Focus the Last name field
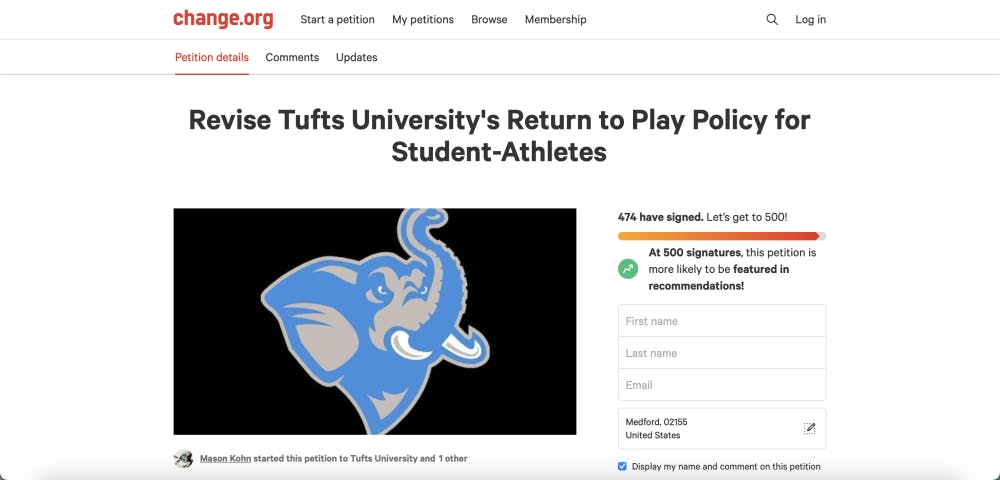Viewport: 1000px width, 480px height. pos(722,353)
